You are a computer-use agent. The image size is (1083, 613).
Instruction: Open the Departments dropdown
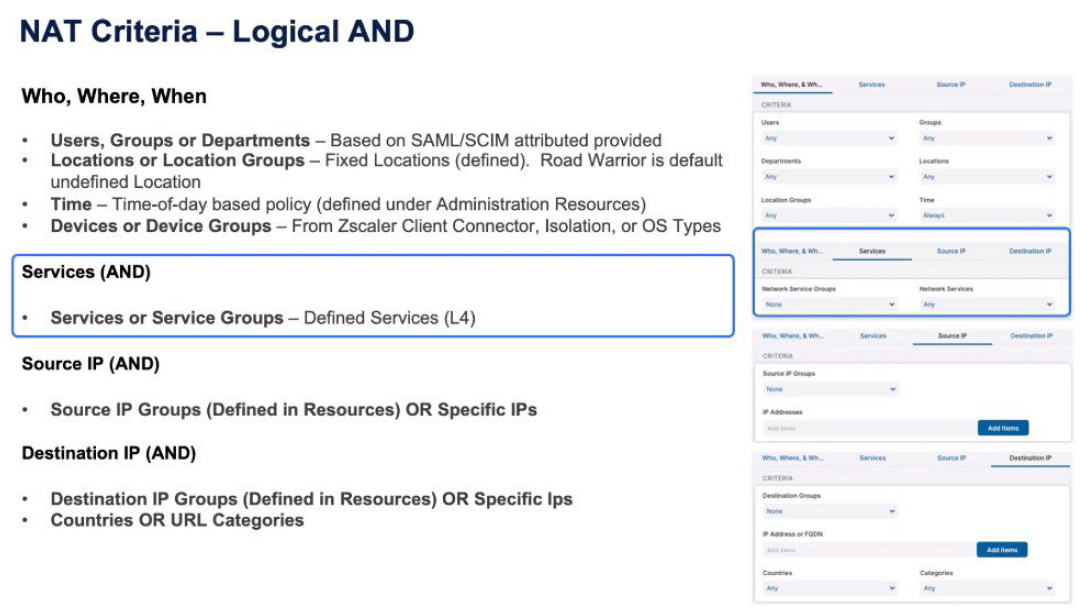[828, 177]
